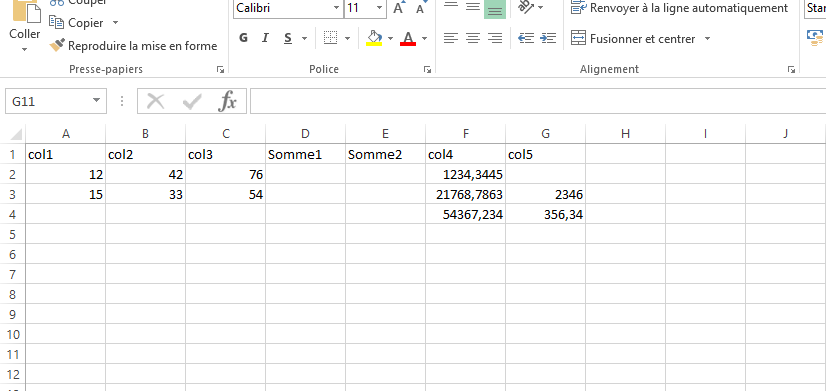Select the col5 header cell
Viewport: 826px width, 391px height.
click(545, 155)
